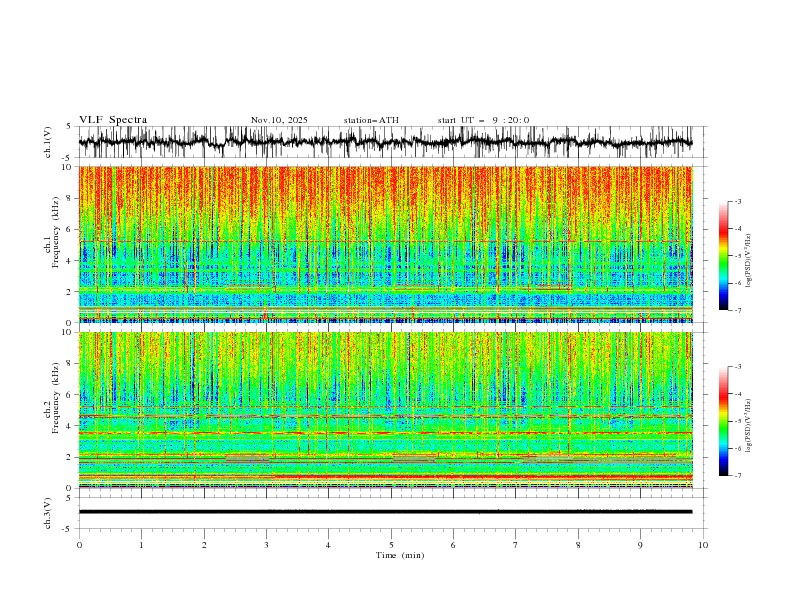792x612 pixels.
Task: Click the 'VLF Spectra' title text
Action: pyautogui.click(x=113, y=120)
